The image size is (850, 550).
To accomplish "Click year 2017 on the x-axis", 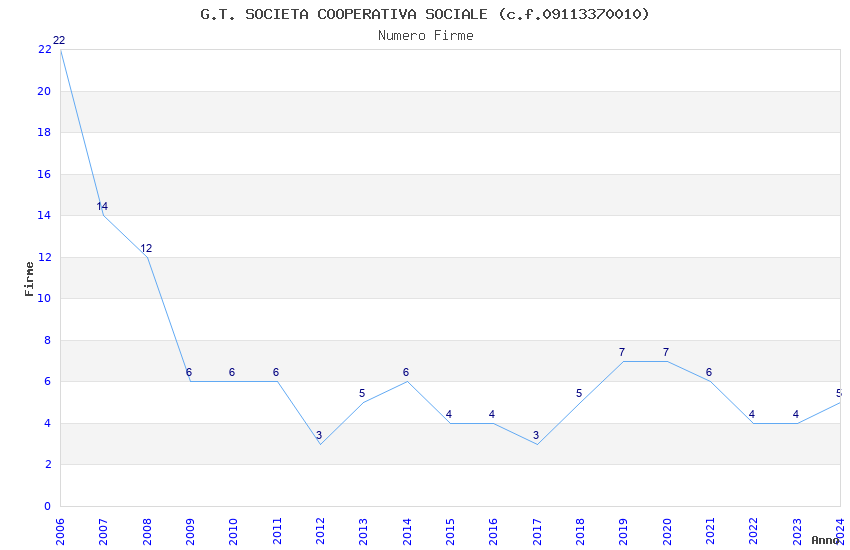I will [537, 532].
